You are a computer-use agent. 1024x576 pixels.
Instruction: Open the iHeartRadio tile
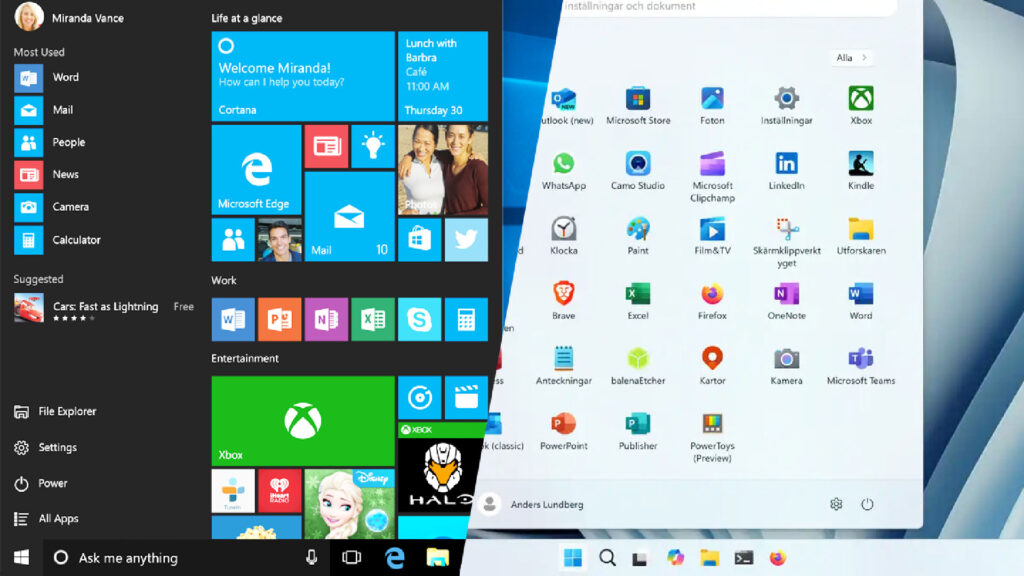(x=280, y=490)
